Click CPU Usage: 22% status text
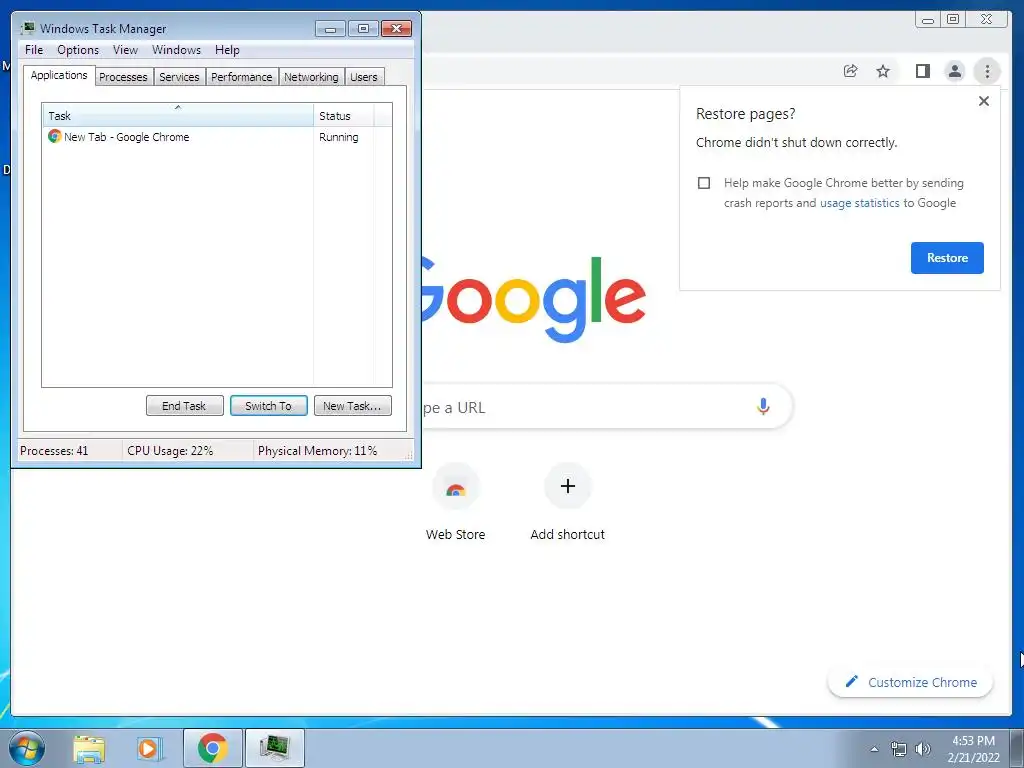1024x768 pixels. coord(170,451)
